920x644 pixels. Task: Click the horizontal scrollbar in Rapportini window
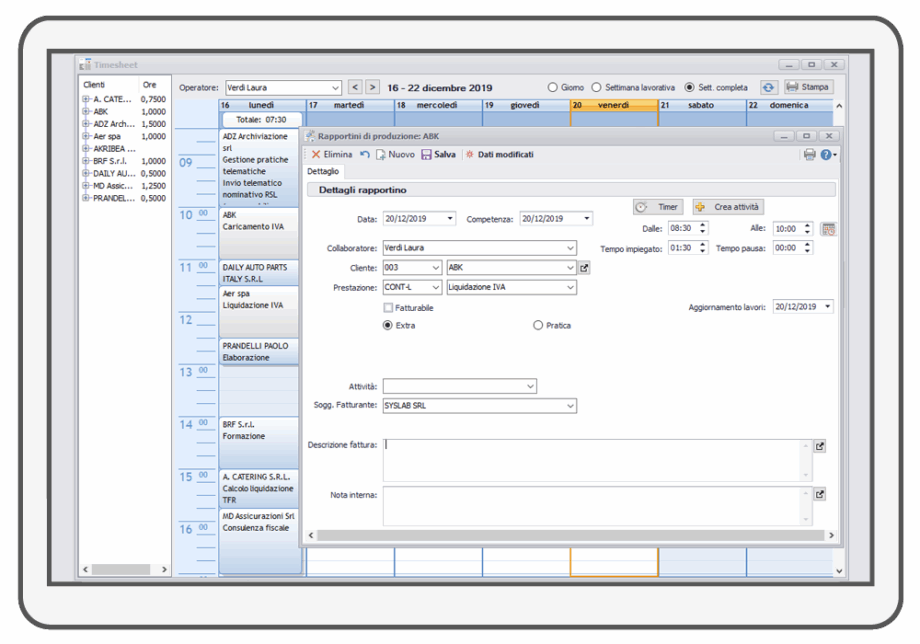570,535
